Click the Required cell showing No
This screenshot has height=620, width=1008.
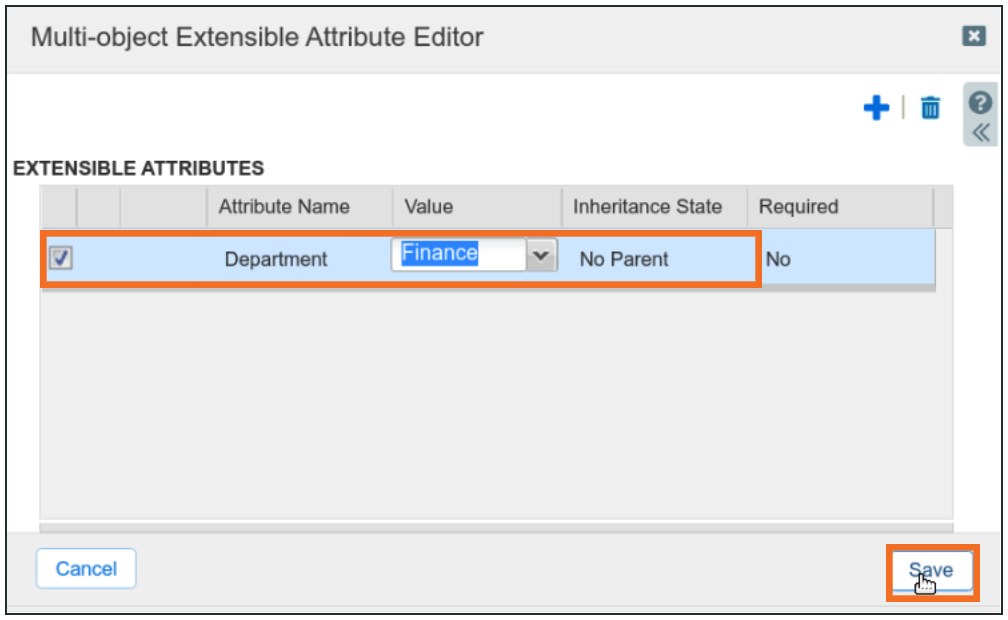pyautogui.click(x=778, y=259)
